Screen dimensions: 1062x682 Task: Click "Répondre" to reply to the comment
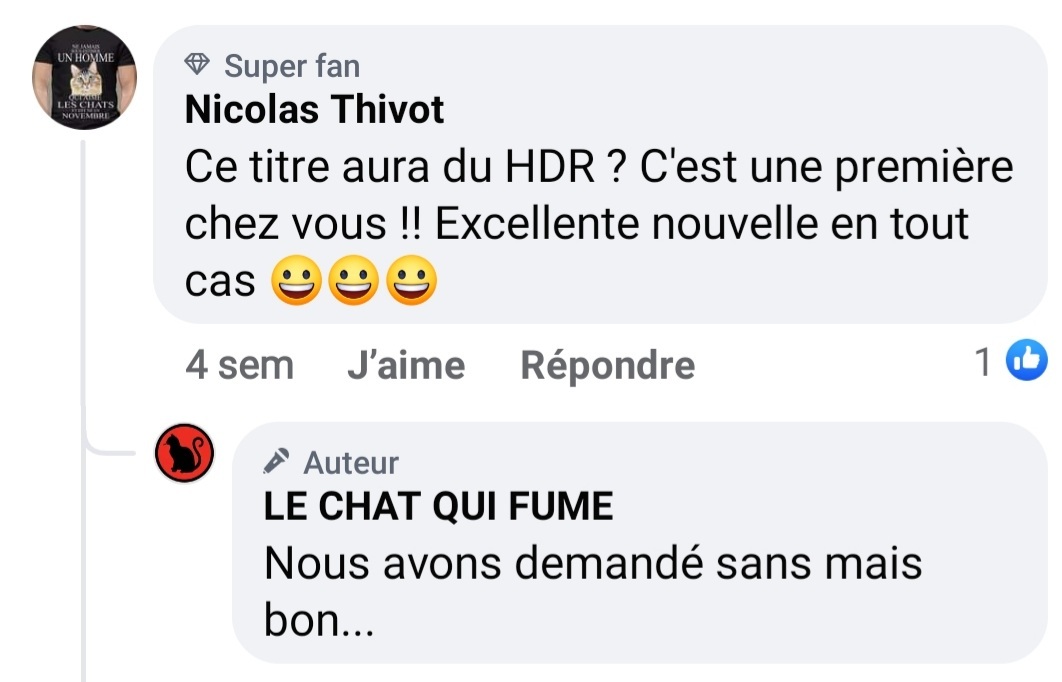coord(607,366)
